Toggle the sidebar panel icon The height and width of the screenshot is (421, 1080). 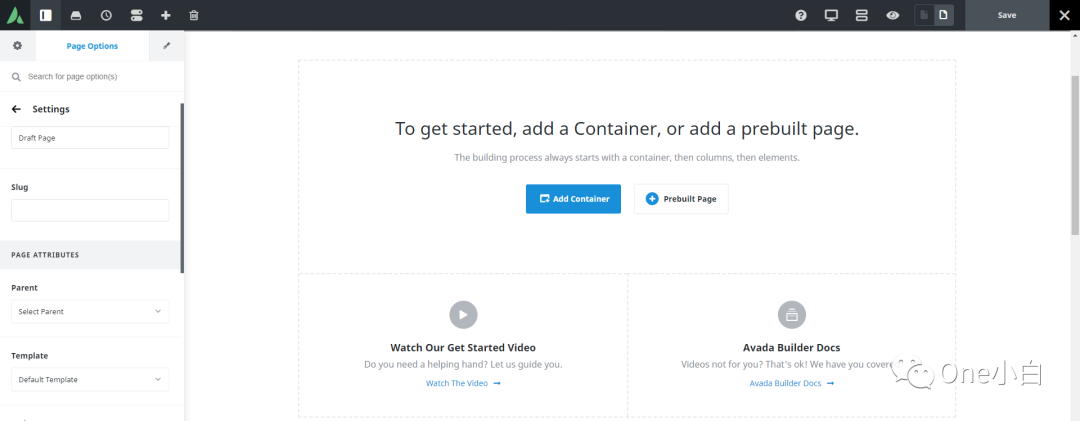click(45, 15)
